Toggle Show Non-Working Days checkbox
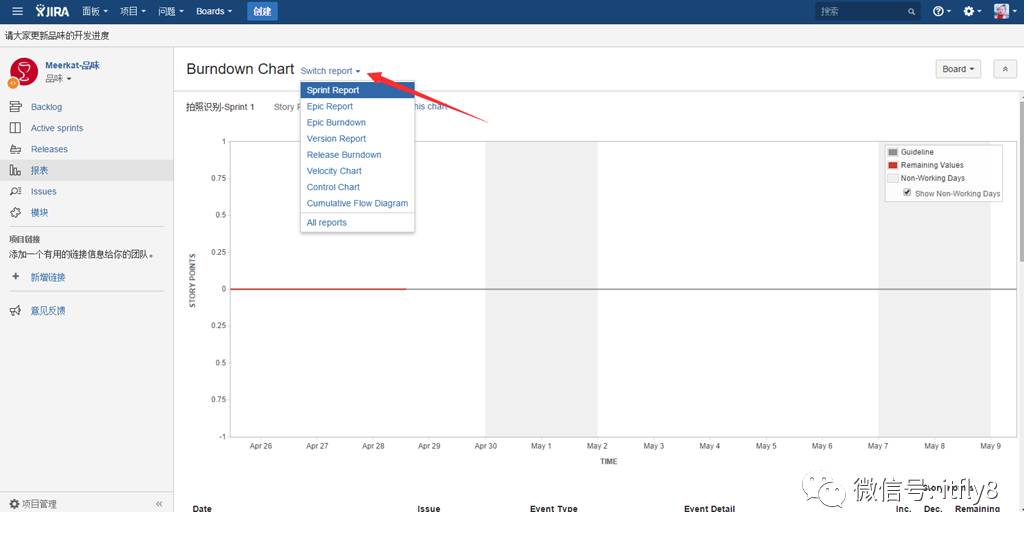Image resolution: width=1032 pixels, height=538 pixels. pos(907,192)
